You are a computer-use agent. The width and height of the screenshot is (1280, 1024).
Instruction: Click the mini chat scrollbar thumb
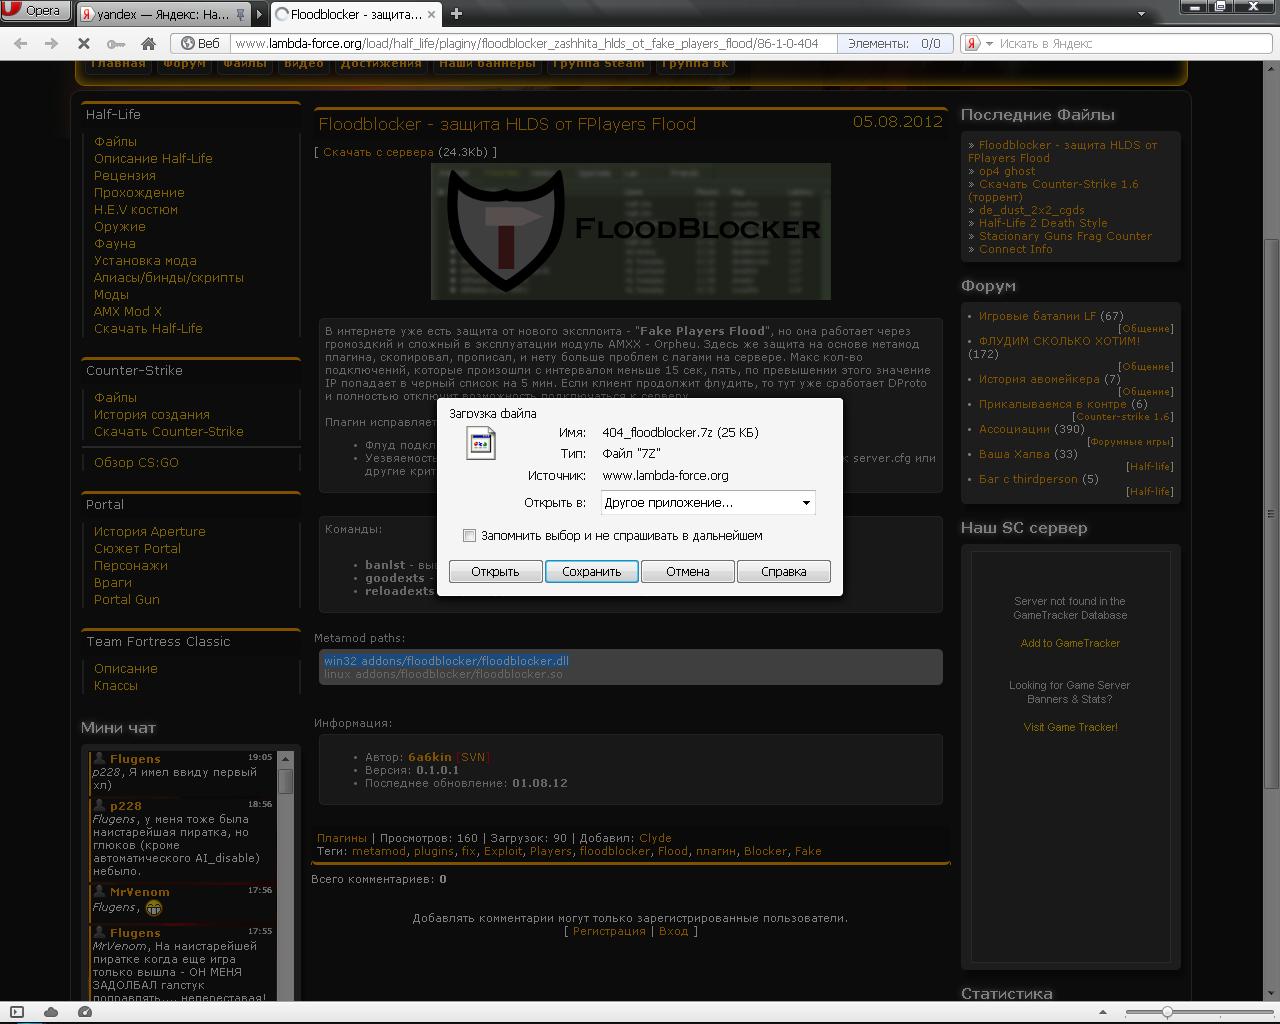(x=286, y=780)
